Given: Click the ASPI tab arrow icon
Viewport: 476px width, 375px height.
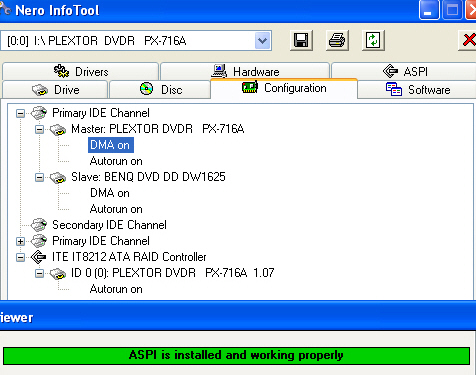Looking at the screenshot, I should (x=390, y=71).
